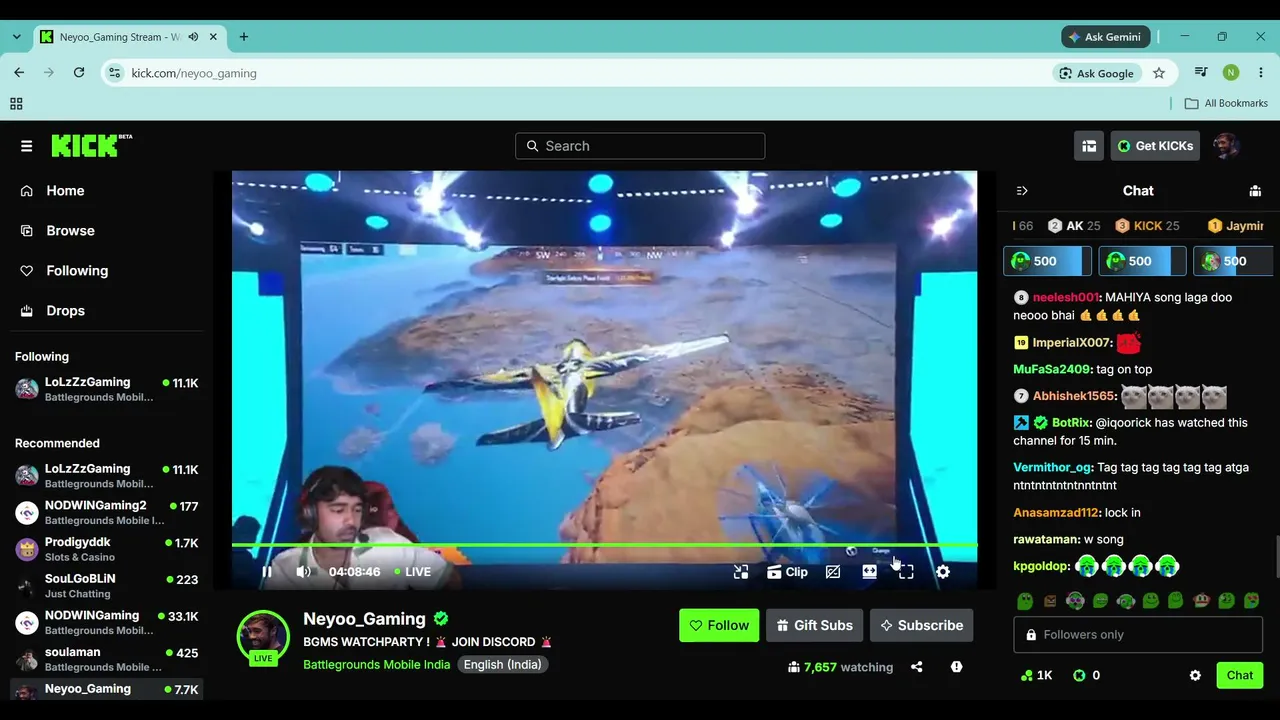Click Neyoo_Gaming streamer avatar with LIVE badge
The height and width of the screenshot is (720, 1280).
[263, 637]
